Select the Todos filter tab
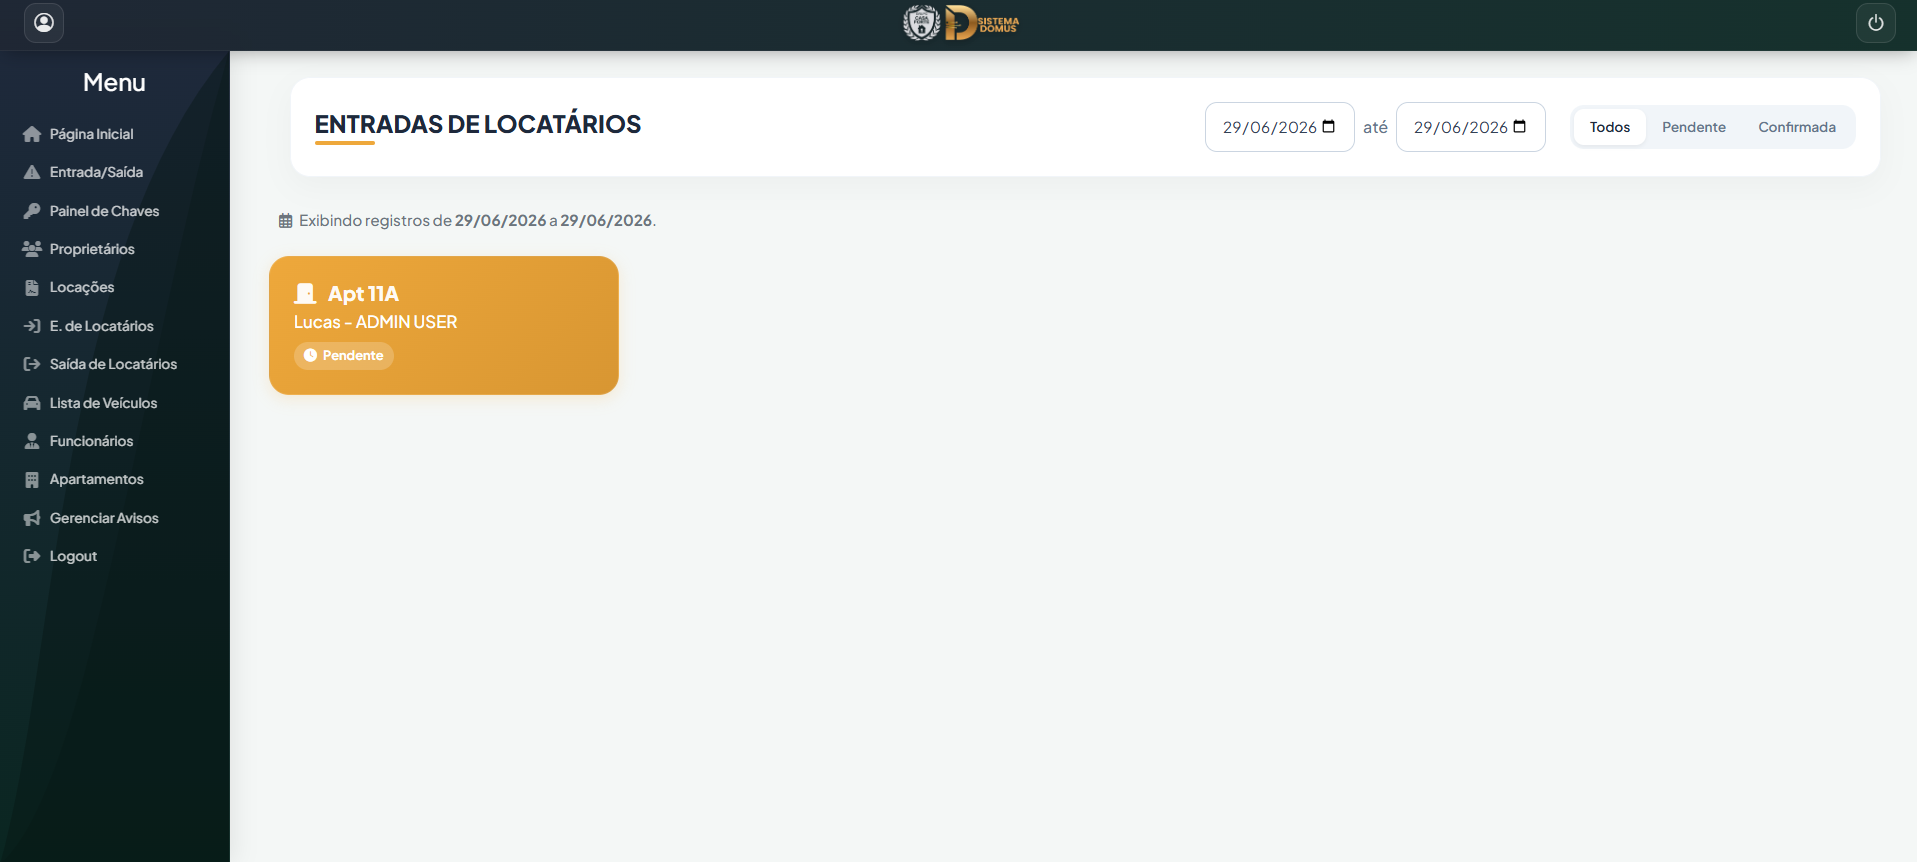This screenshot has width=1917, height=862. click(1610, 127)
